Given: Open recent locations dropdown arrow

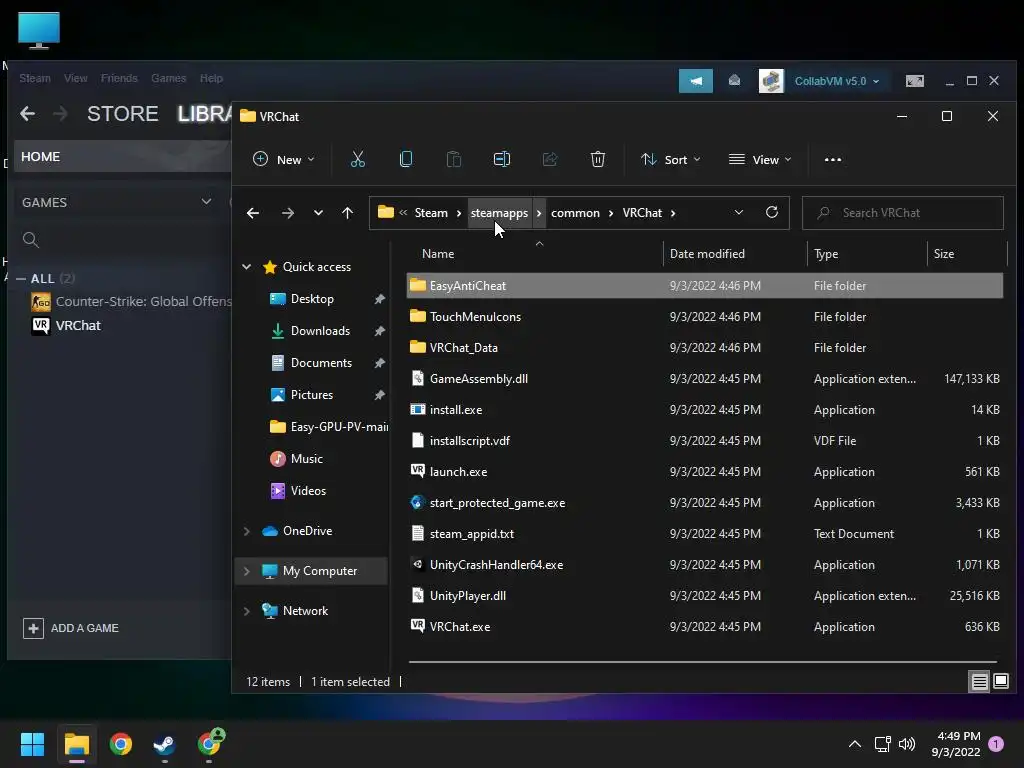Looking at the screenshot, I should [x=318, y=213].
